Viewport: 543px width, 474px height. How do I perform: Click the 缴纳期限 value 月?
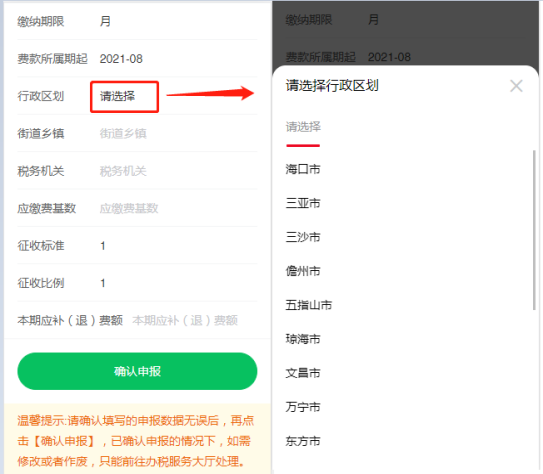[x=105, y=21]
